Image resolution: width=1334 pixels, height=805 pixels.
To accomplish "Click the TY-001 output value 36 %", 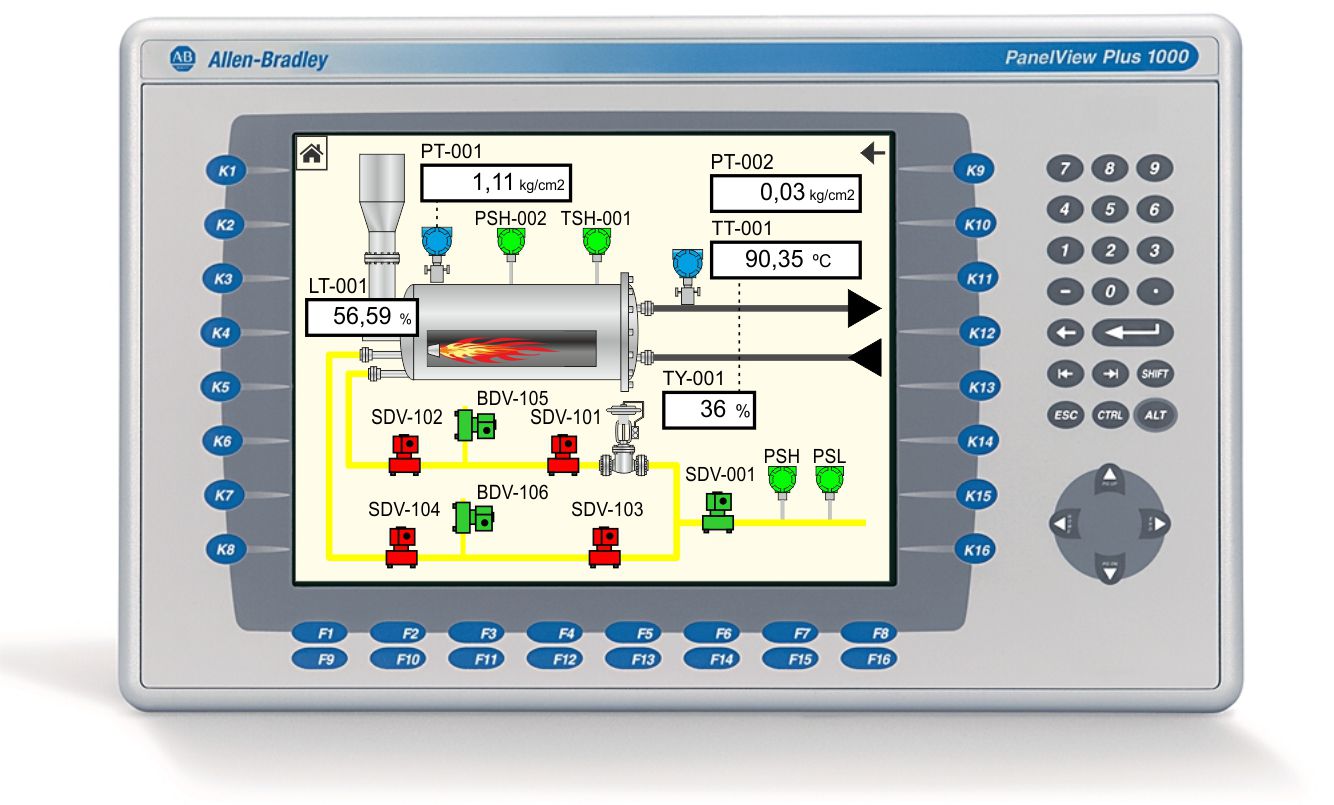I will click(710, 410).
